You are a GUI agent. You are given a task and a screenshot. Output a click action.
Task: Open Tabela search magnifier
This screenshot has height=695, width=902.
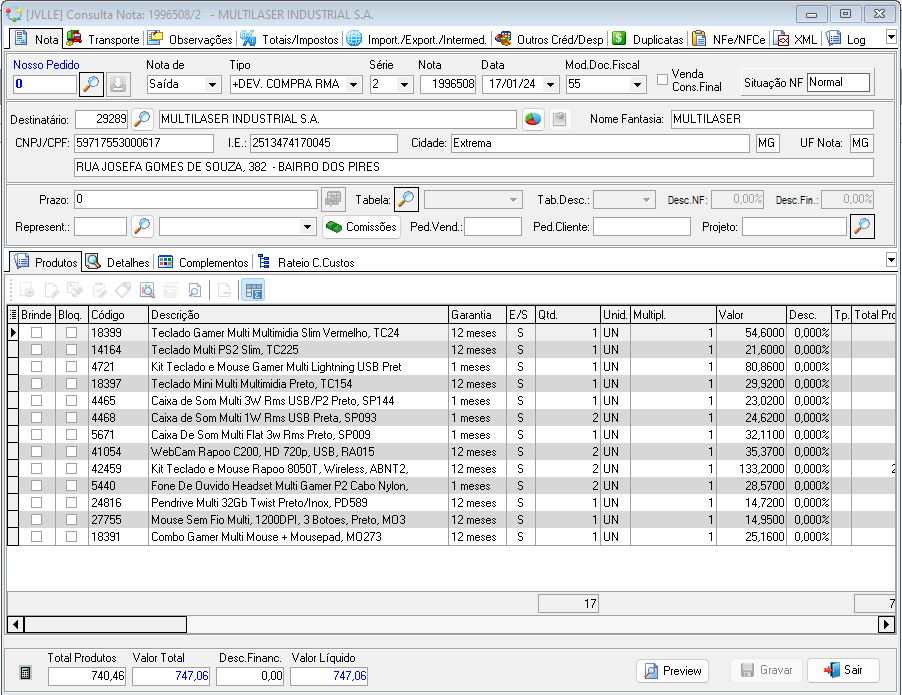(406, 199)
